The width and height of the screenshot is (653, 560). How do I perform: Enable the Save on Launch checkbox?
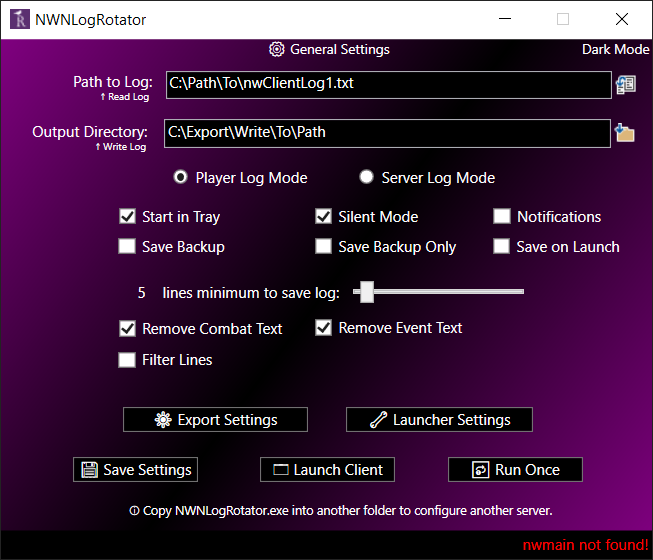501,246
